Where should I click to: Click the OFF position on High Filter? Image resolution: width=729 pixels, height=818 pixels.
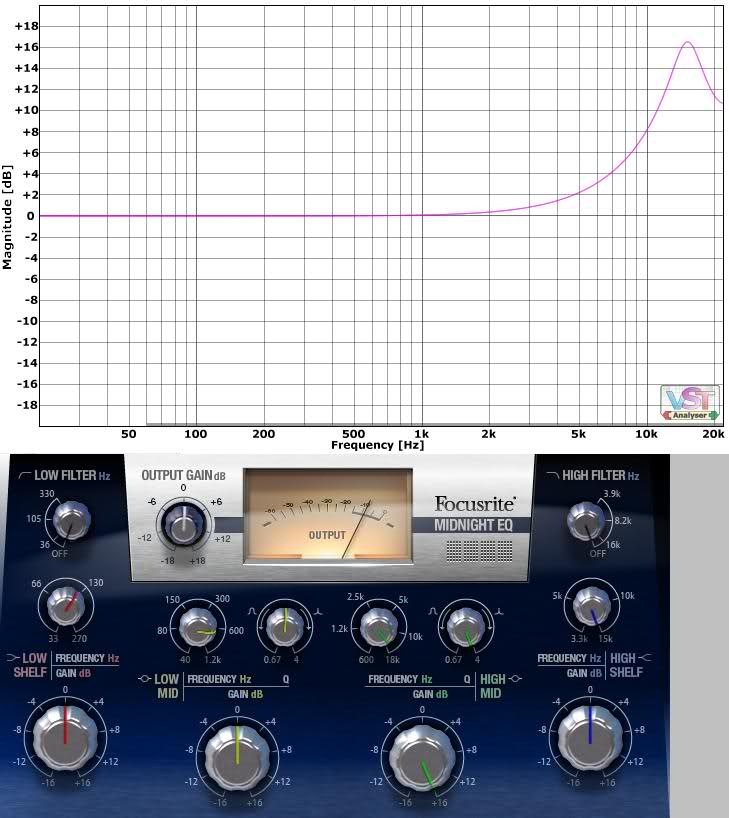click(x=598, y=554)
